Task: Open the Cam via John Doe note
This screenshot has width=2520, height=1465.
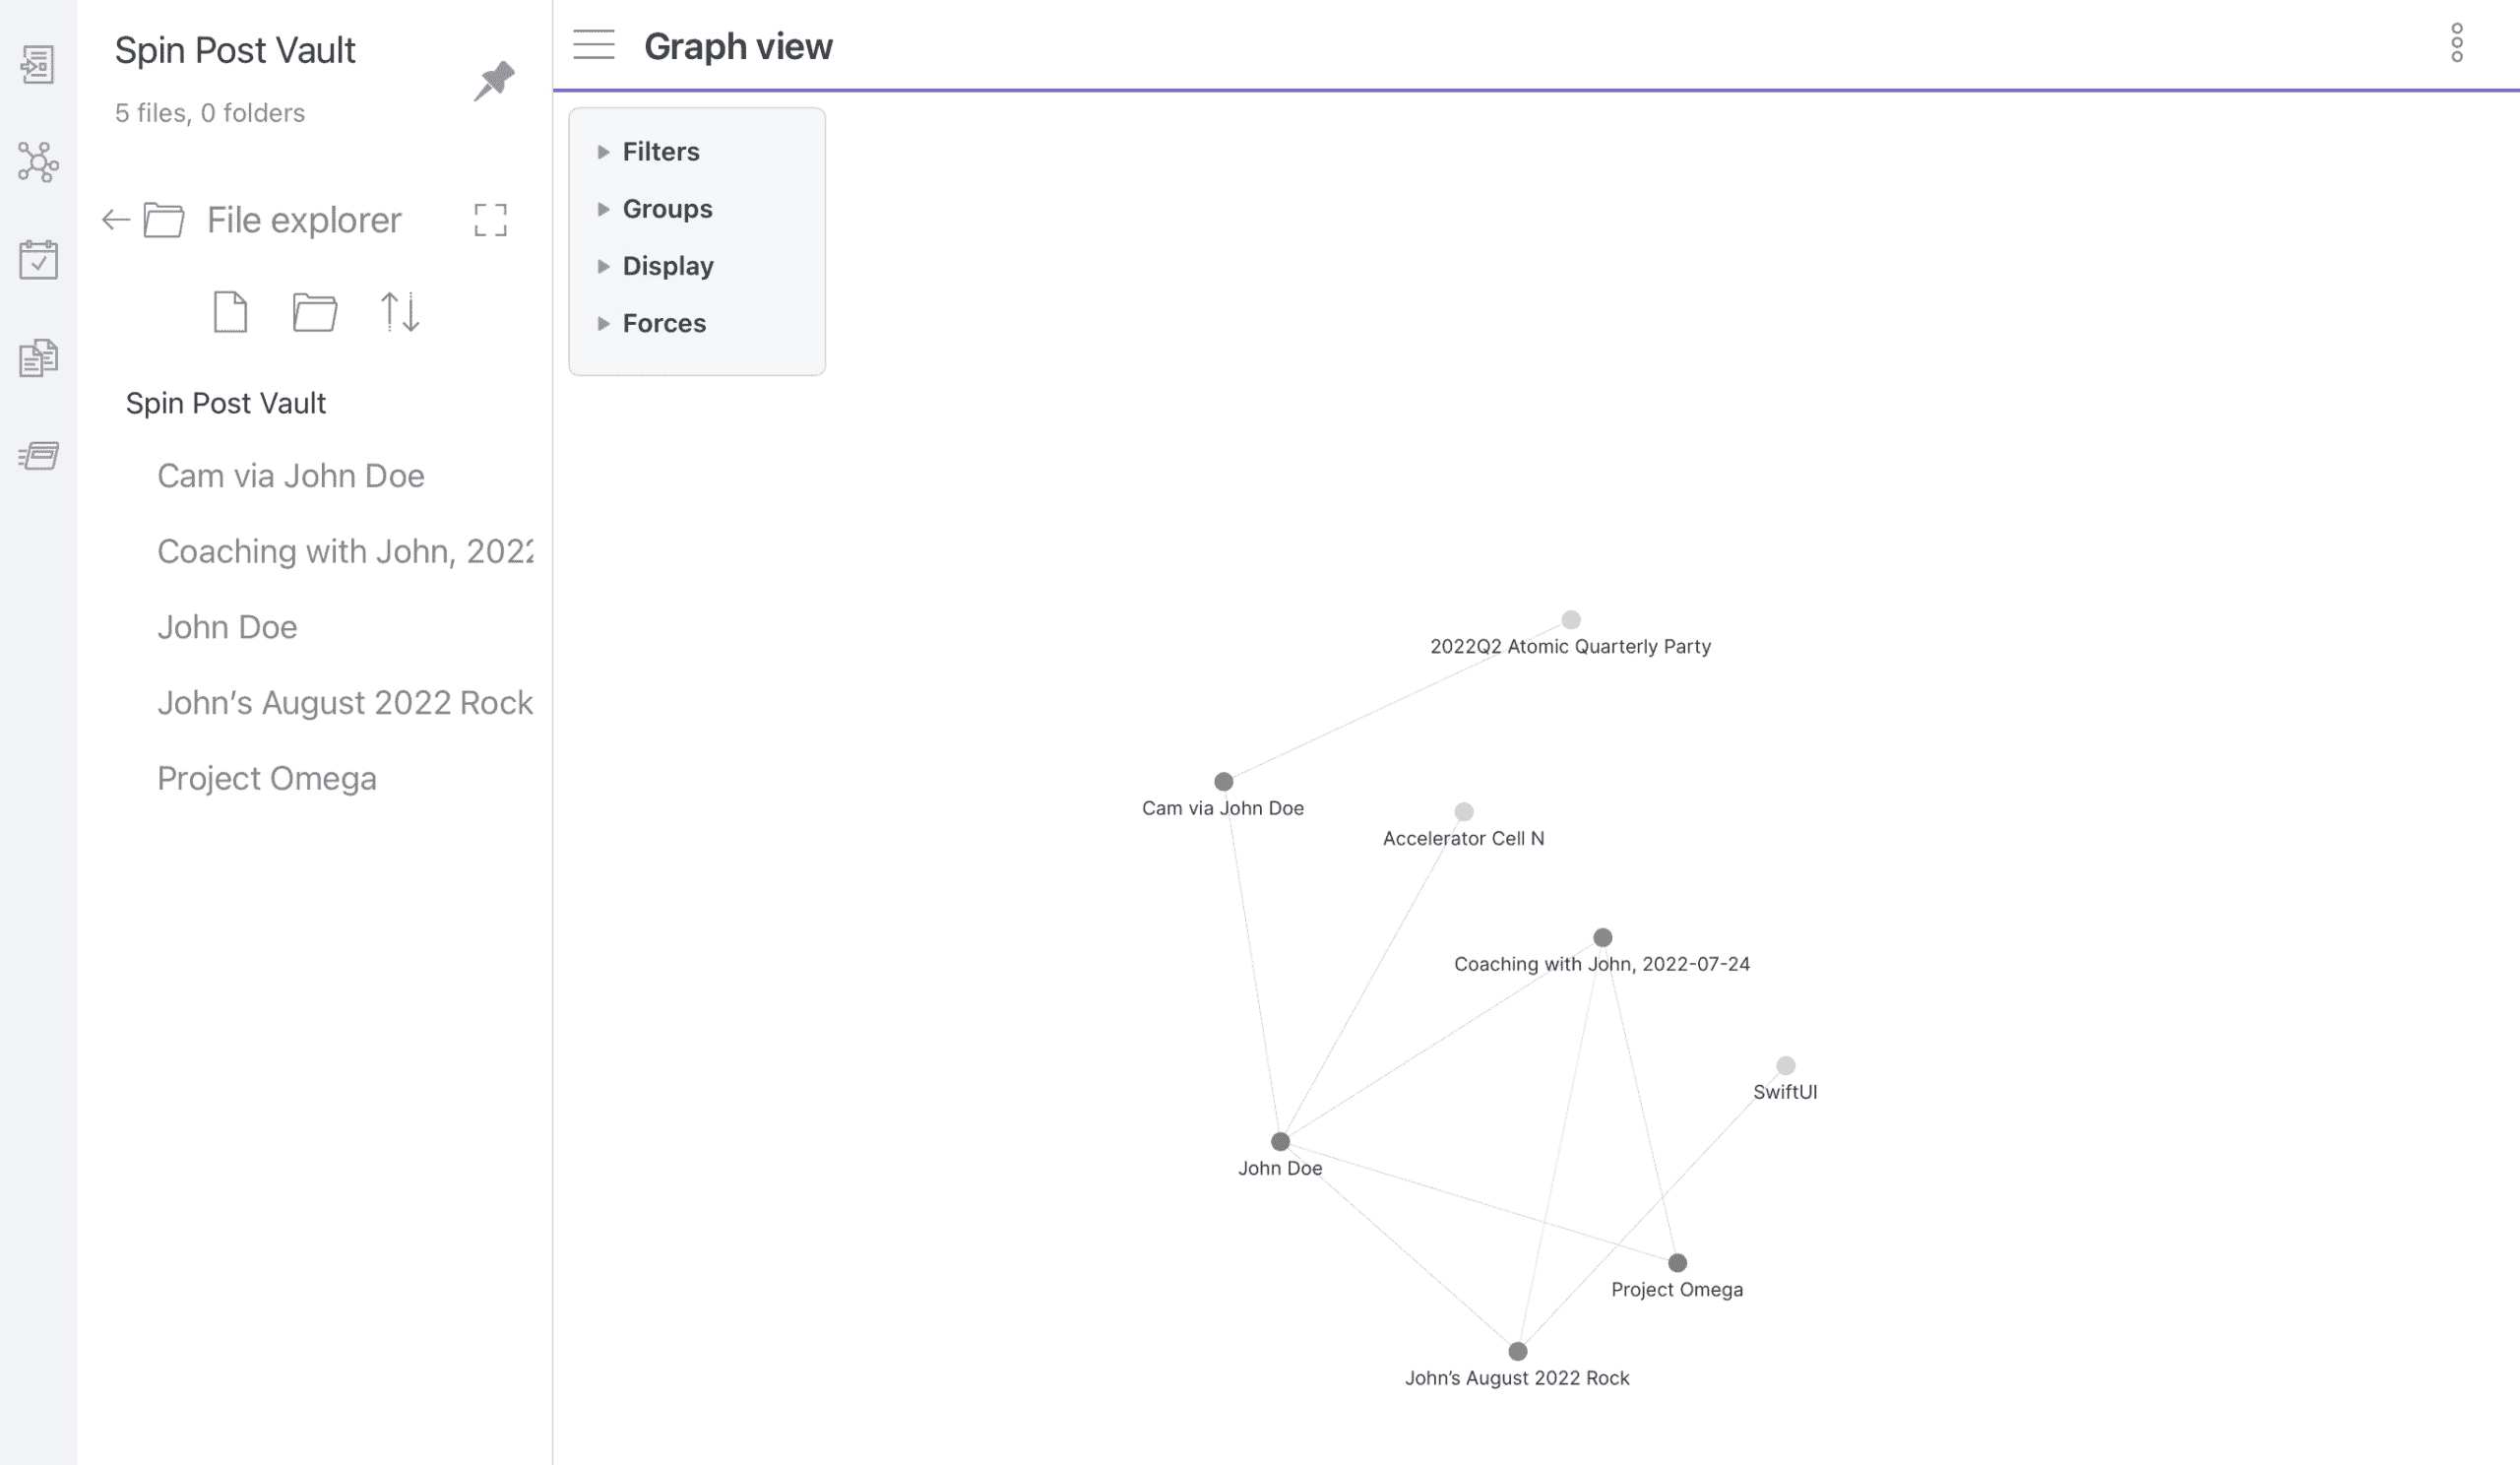Action: click(290, 476)
